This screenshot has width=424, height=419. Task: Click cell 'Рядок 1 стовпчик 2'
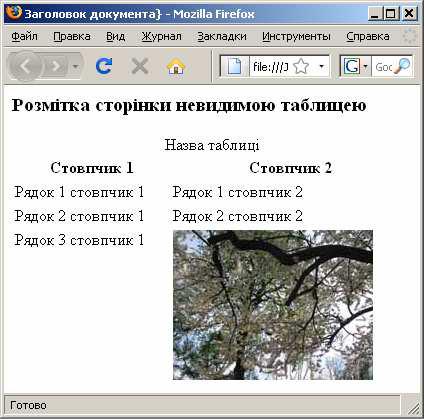(x=237, y=192)
